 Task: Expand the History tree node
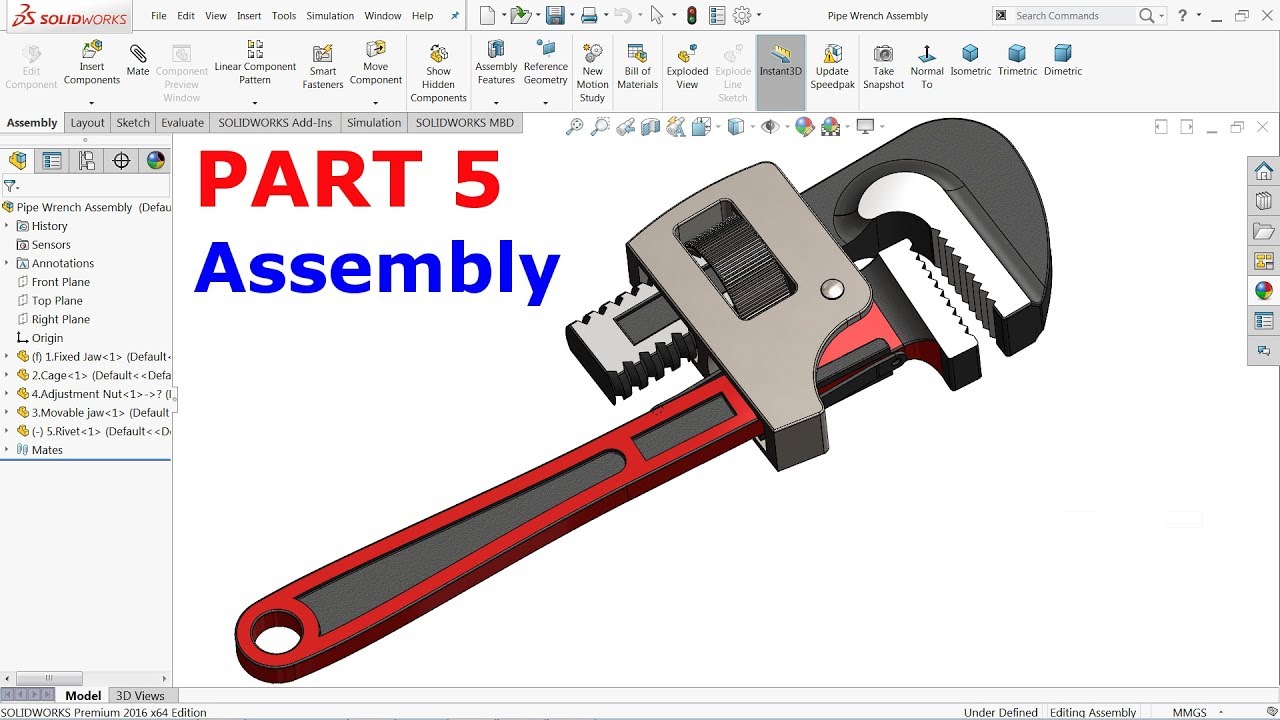pyautogui.click(x=6, y=226)
